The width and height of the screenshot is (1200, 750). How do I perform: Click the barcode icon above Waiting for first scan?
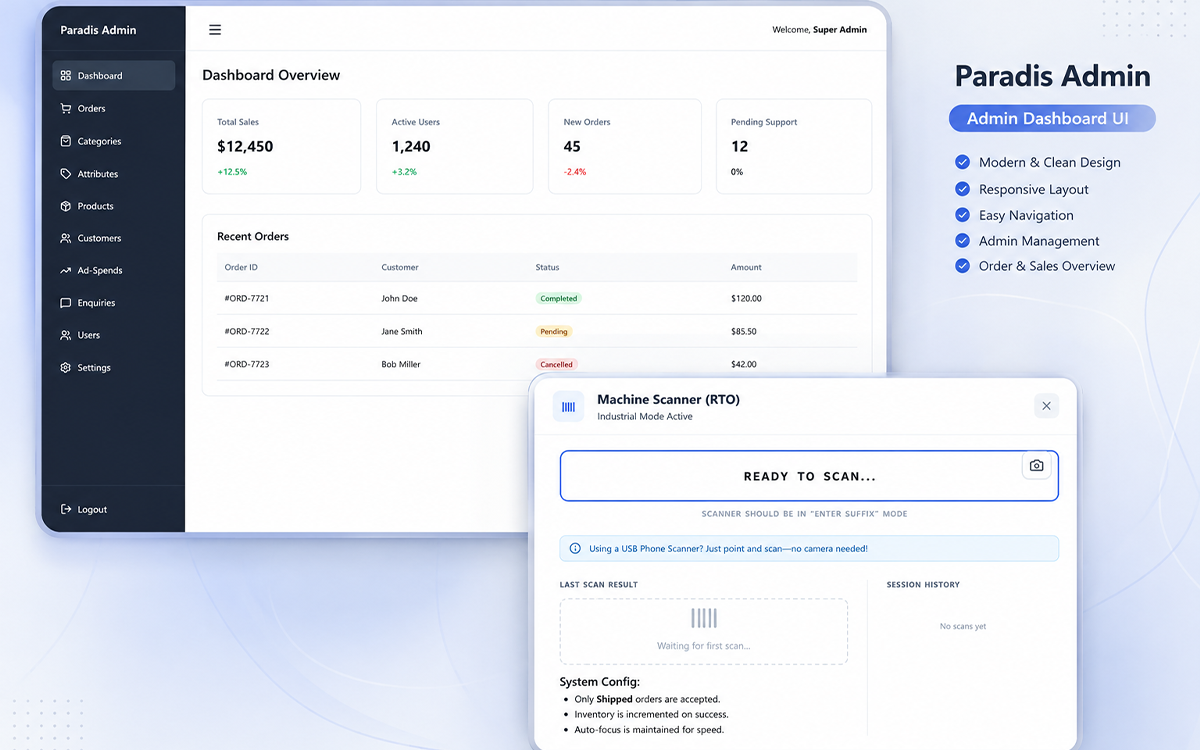pyautogui.click(x=704, y=618)
